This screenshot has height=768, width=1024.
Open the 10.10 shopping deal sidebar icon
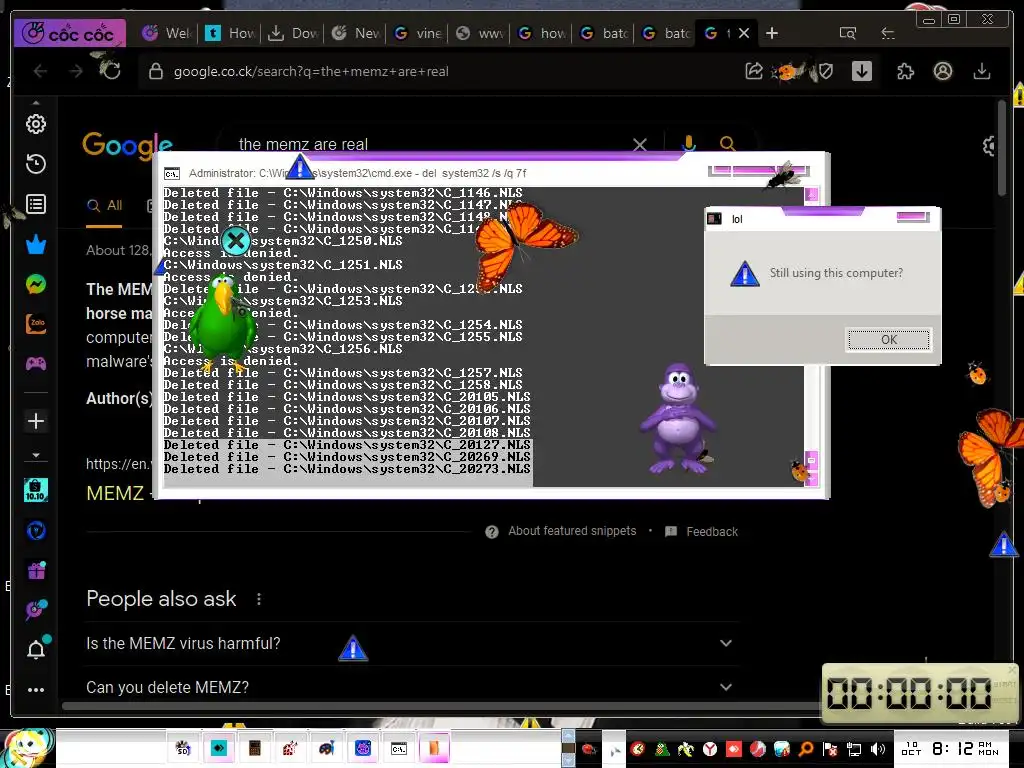36,490
